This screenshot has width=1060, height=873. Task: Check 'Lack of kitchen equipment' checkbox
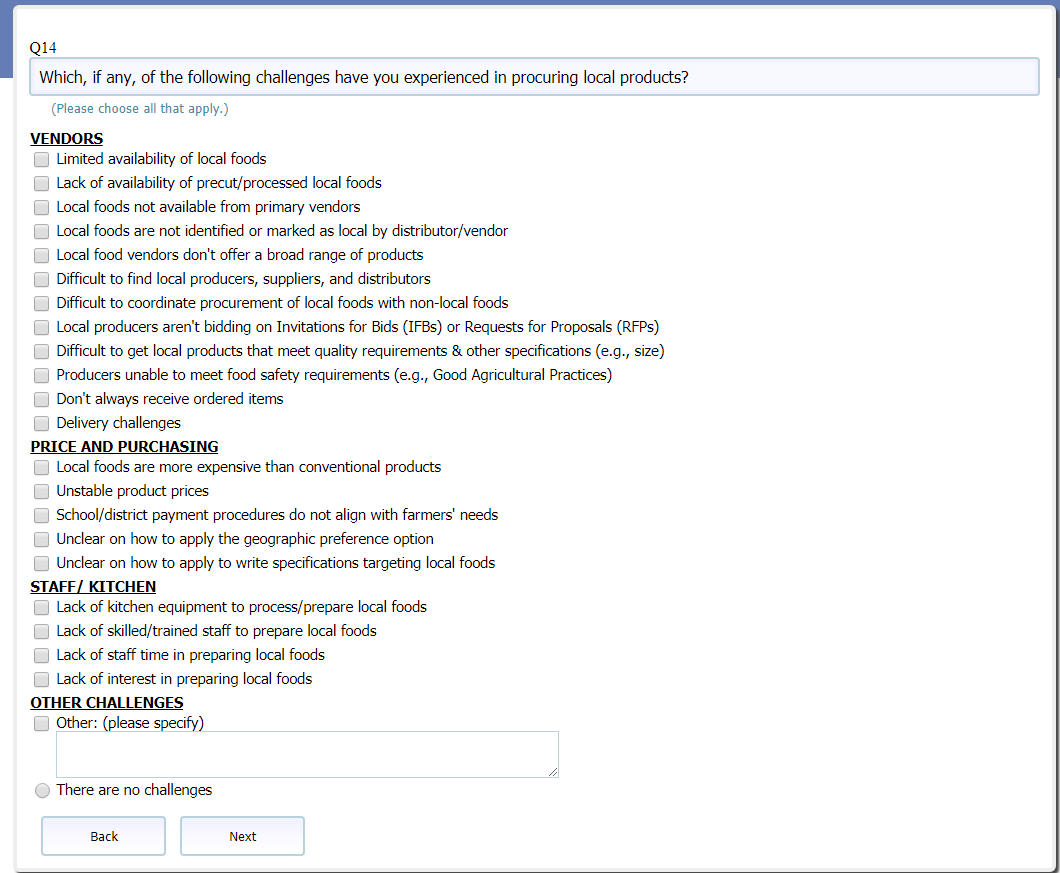pyautogui.click(x=41, y=608)
